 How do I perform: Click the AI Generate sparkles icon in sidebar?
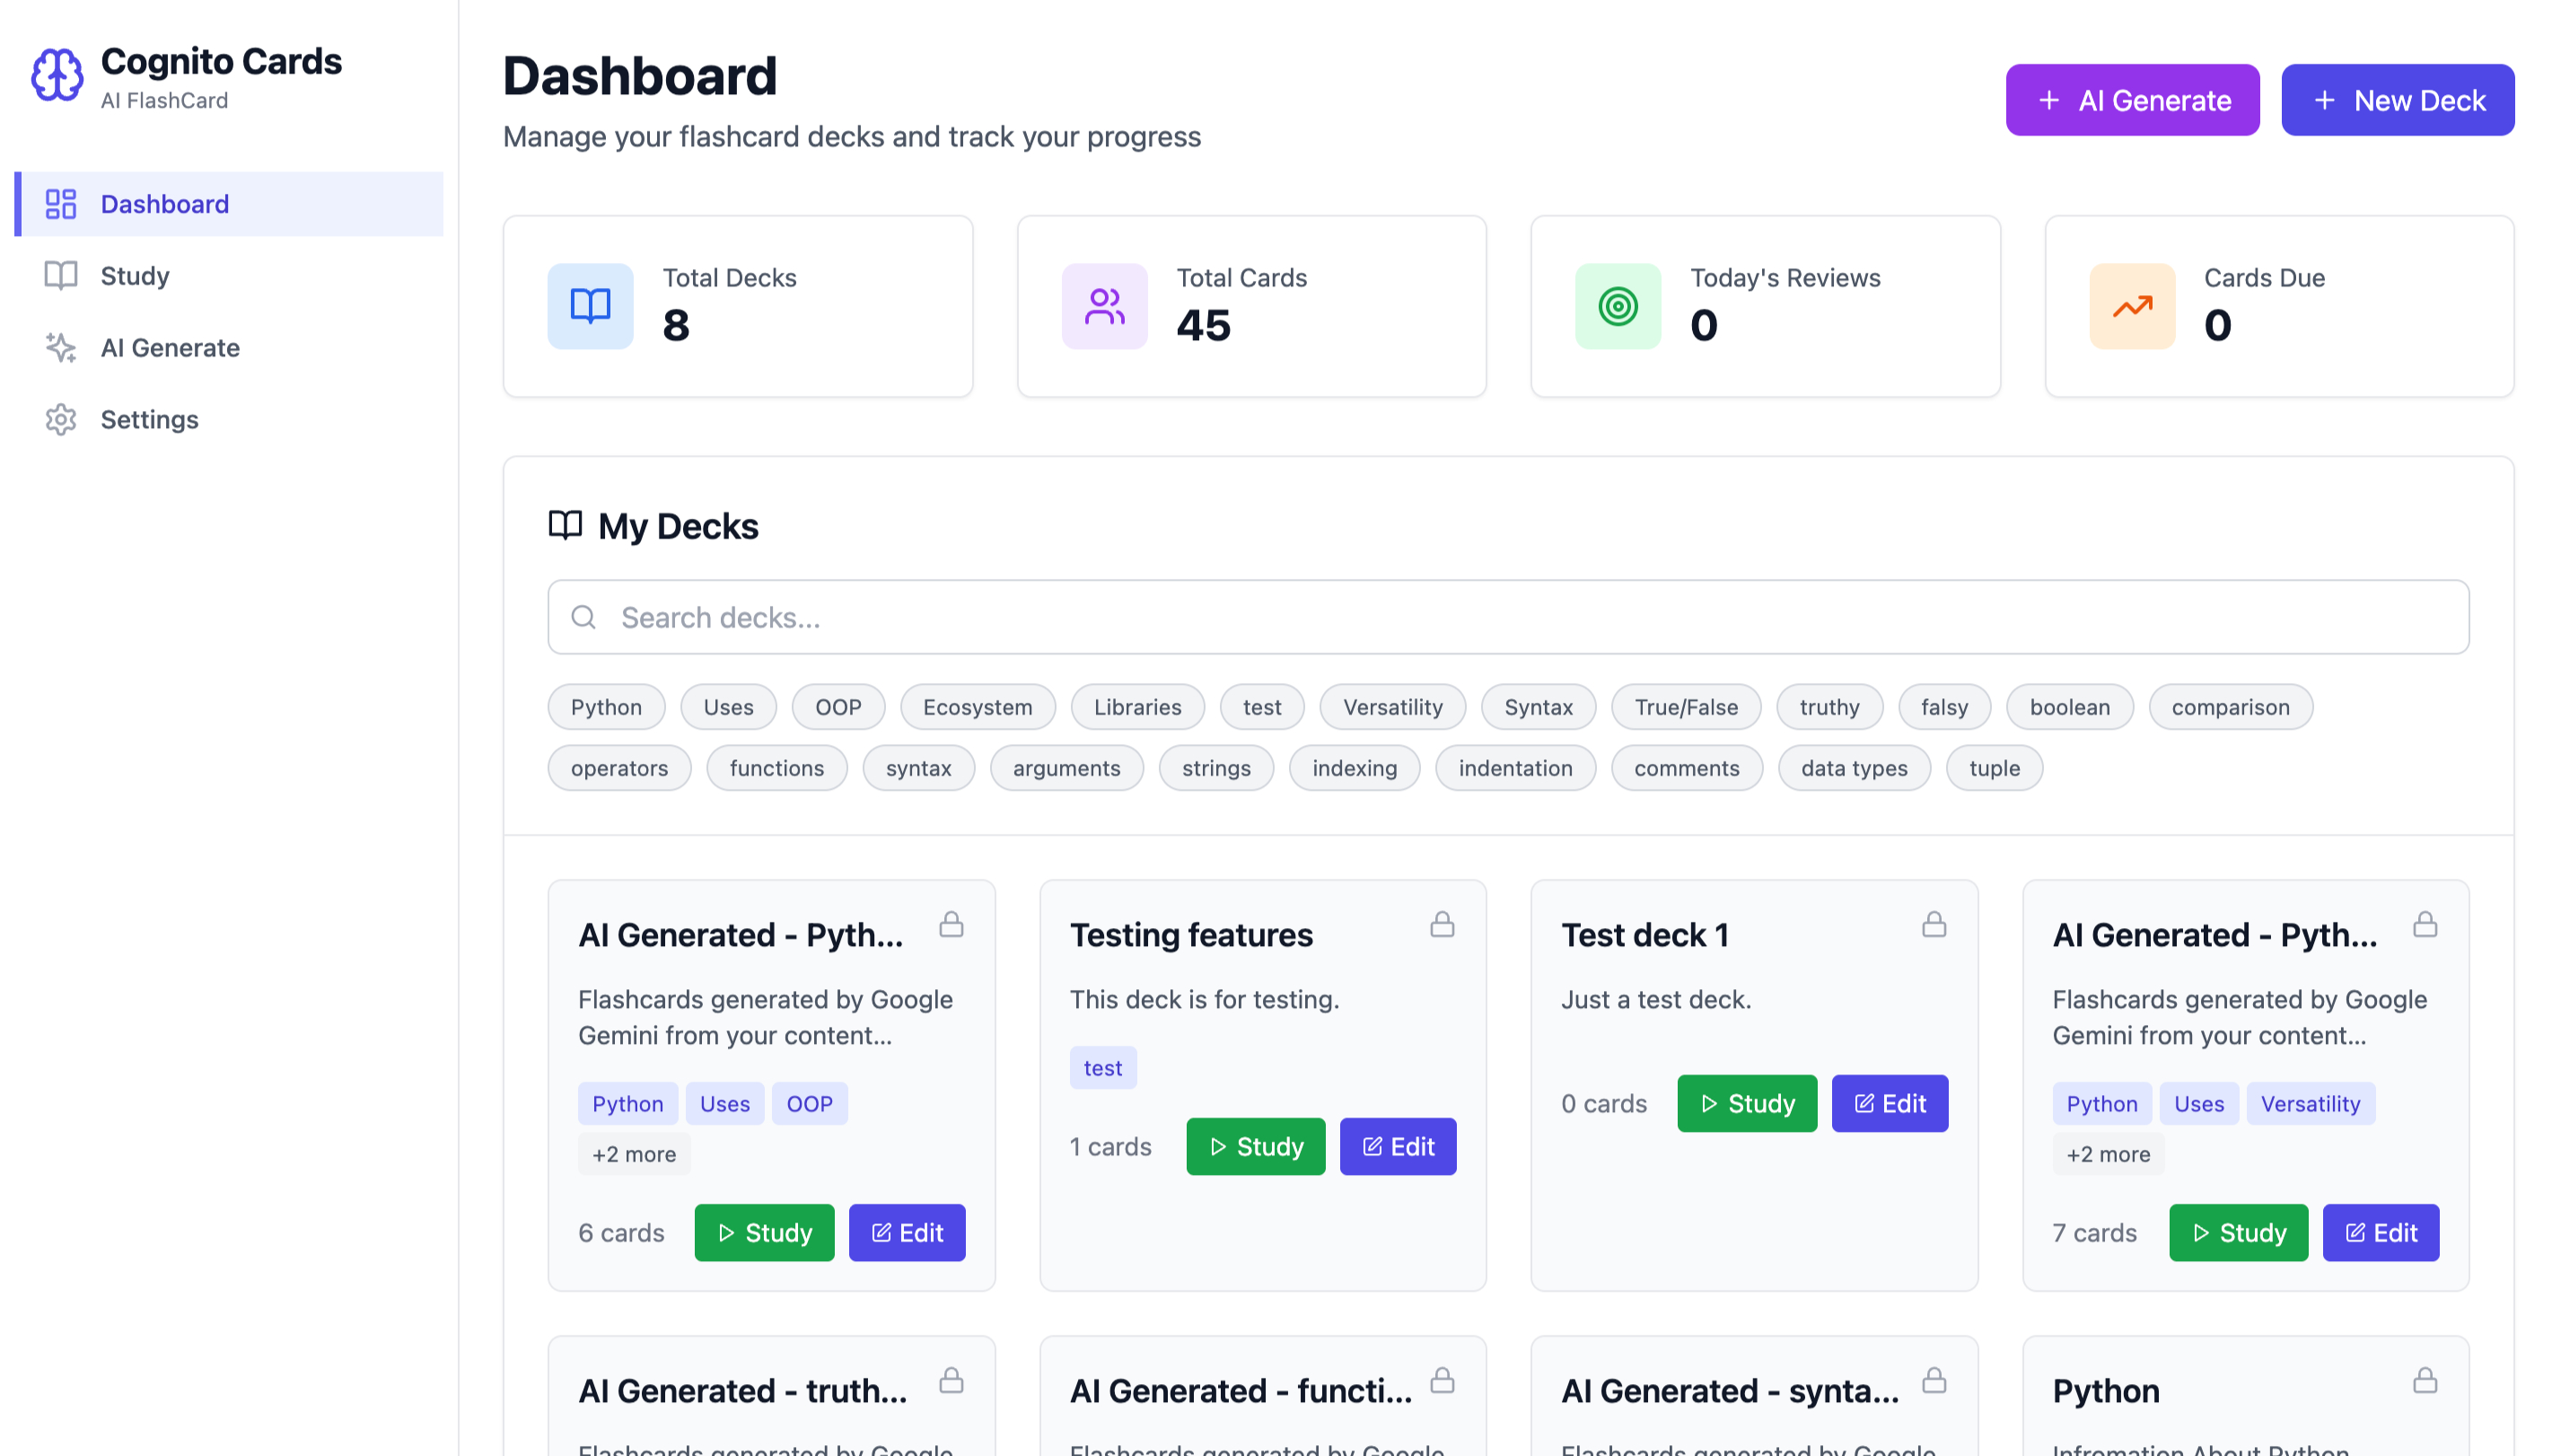(x=60, y=347)
